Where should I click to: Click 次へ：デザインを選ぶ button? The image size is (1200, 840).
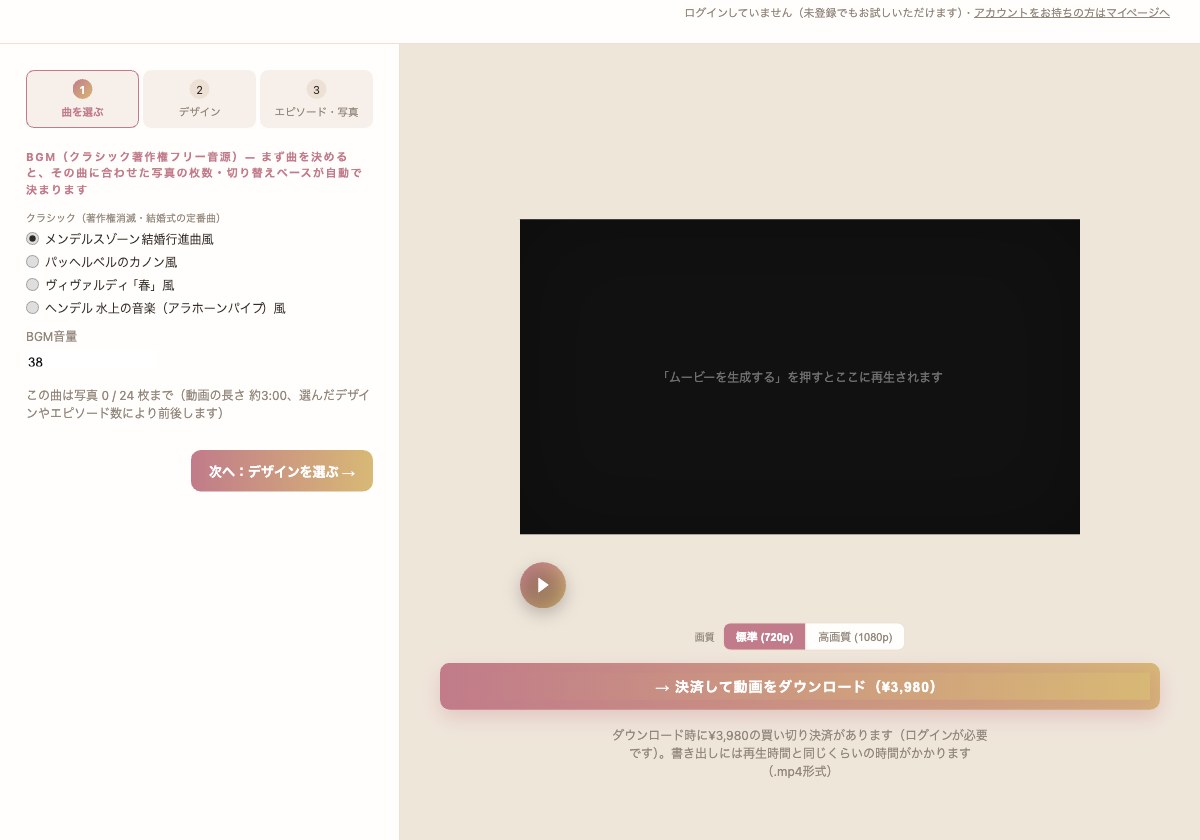point(282,471)
